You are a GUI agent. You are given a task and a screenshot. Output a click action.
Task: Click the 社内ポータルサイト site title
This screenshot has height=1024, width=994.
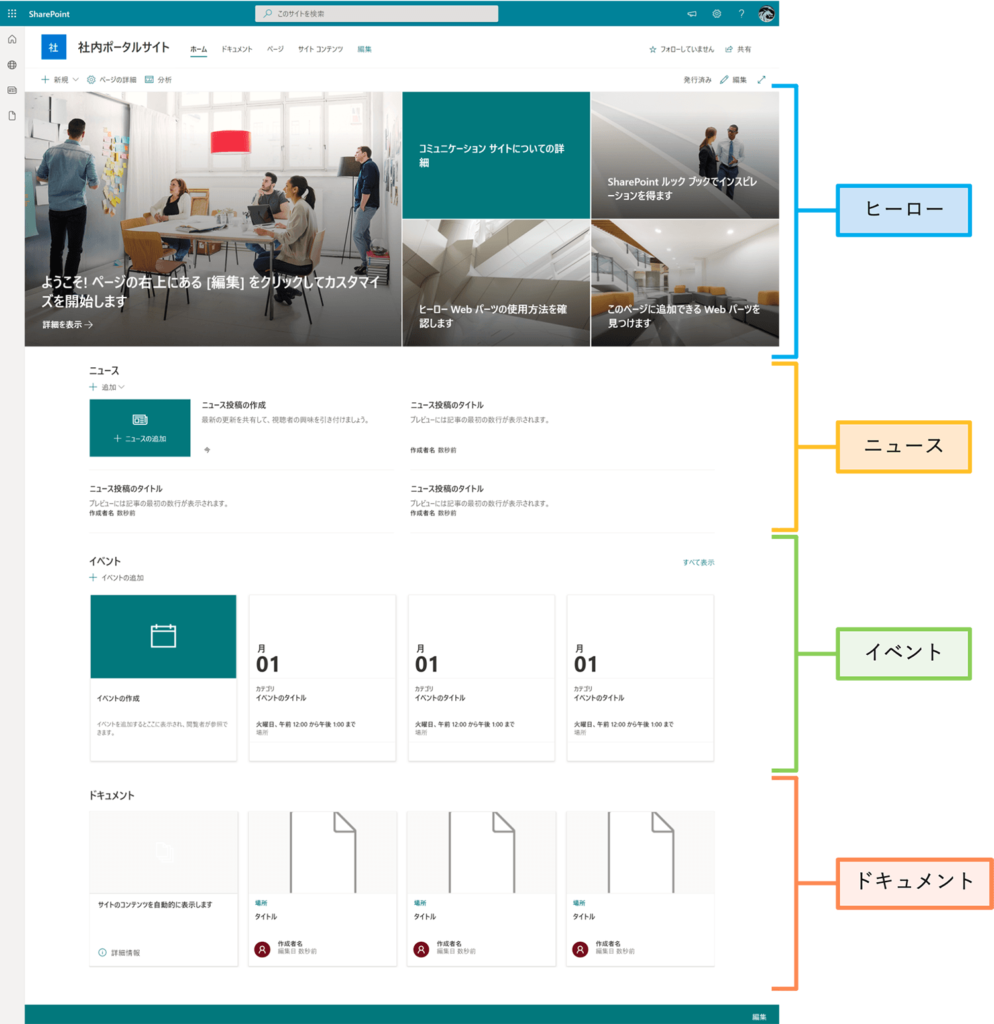coord(123,47)
